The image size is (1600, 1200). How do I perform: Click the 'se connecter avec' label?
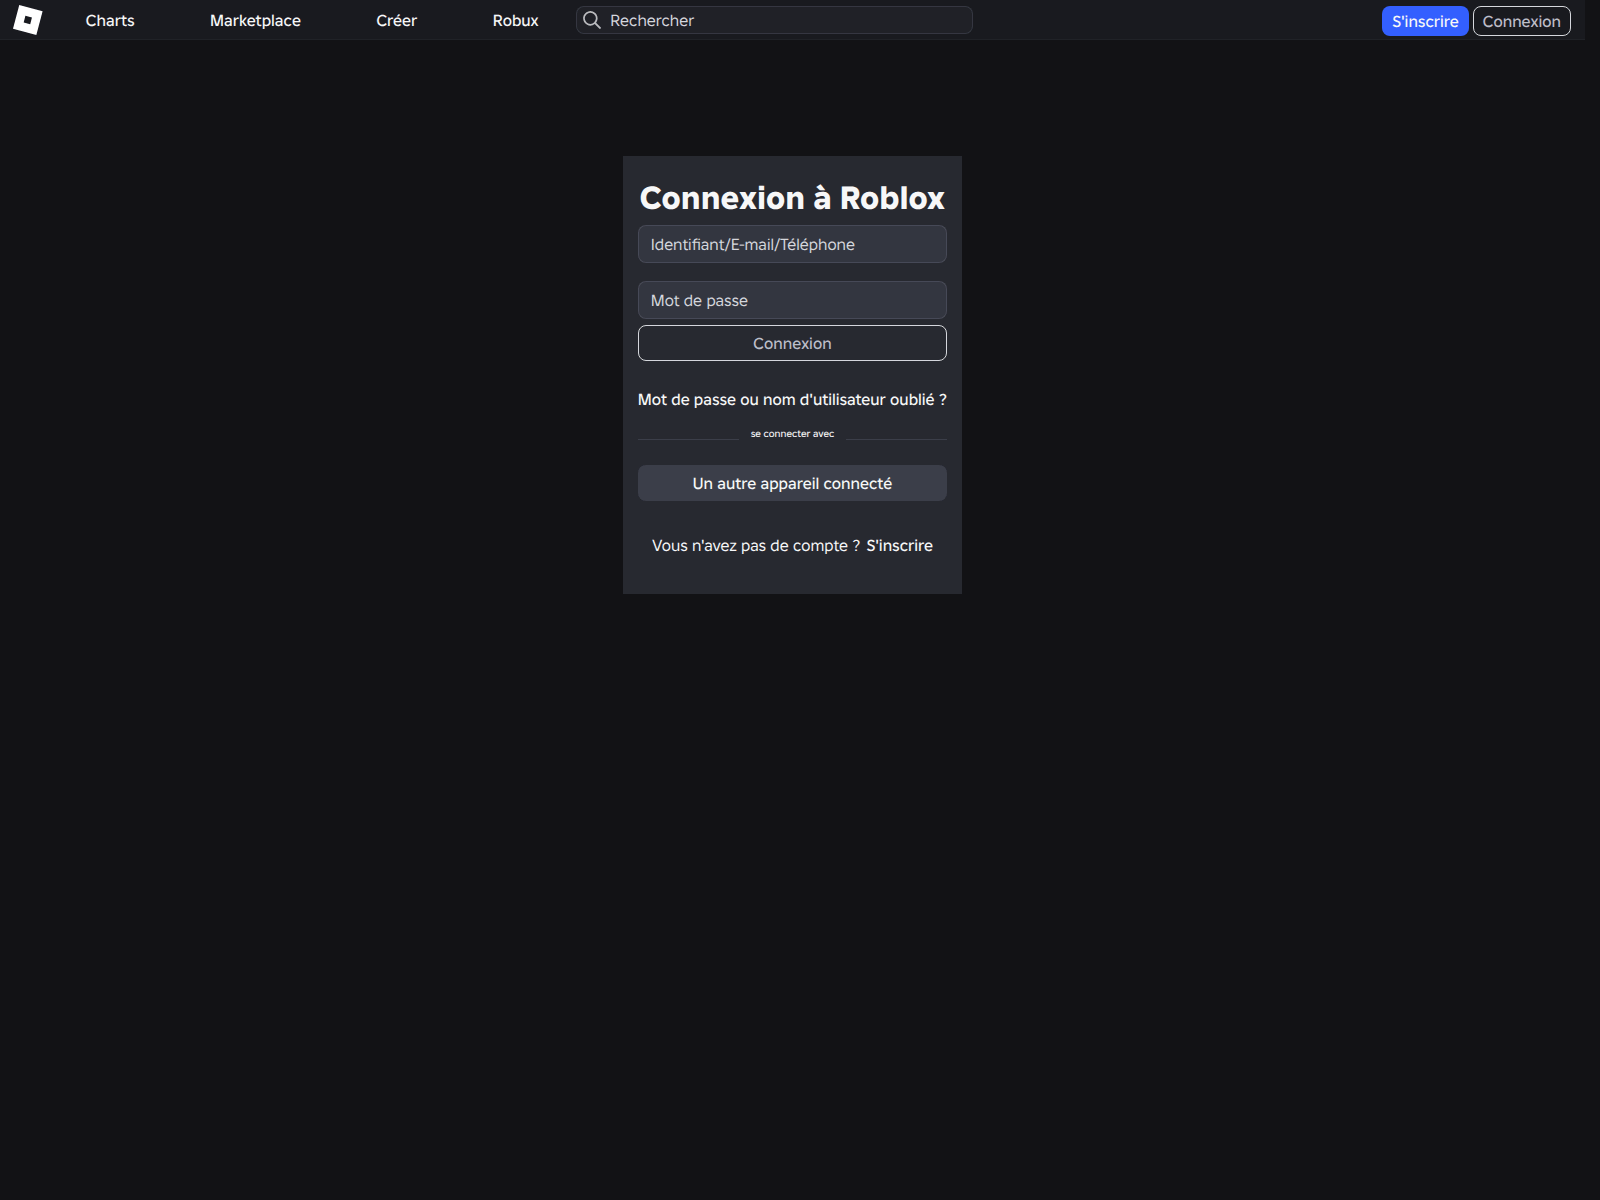(792, 434)
